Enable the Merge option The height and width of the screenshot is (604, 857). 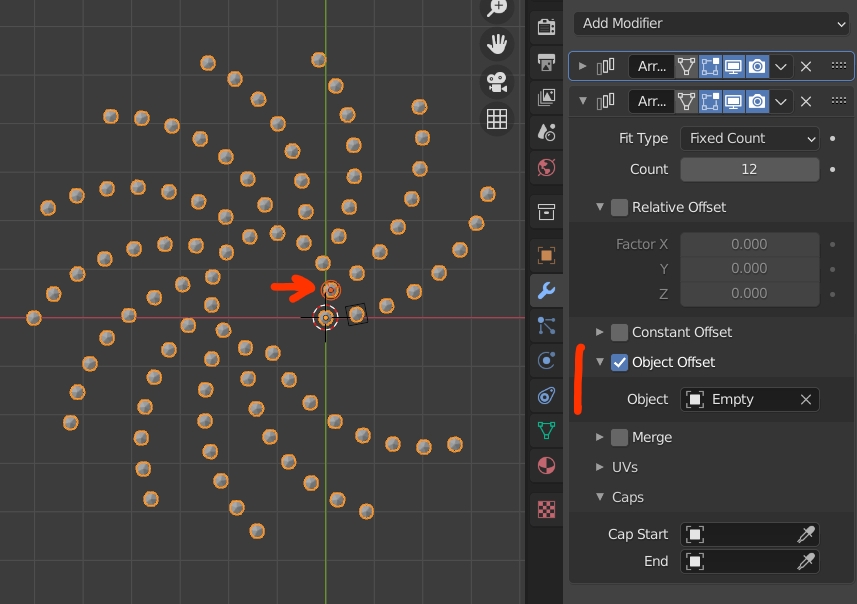[619, 437]
